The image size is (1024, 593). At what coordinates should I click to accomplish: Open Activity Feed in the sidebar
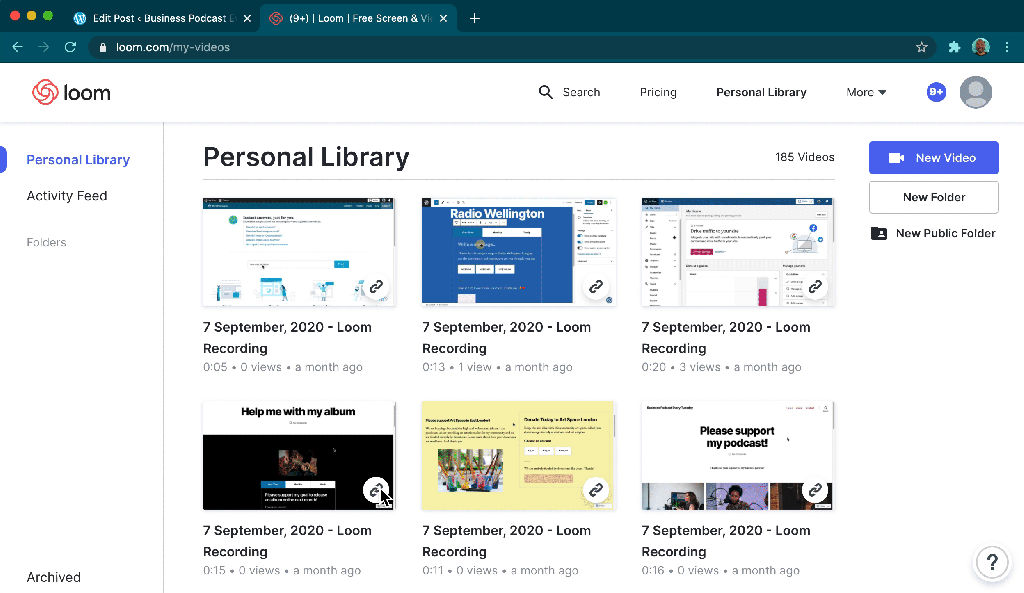[67, 196]
